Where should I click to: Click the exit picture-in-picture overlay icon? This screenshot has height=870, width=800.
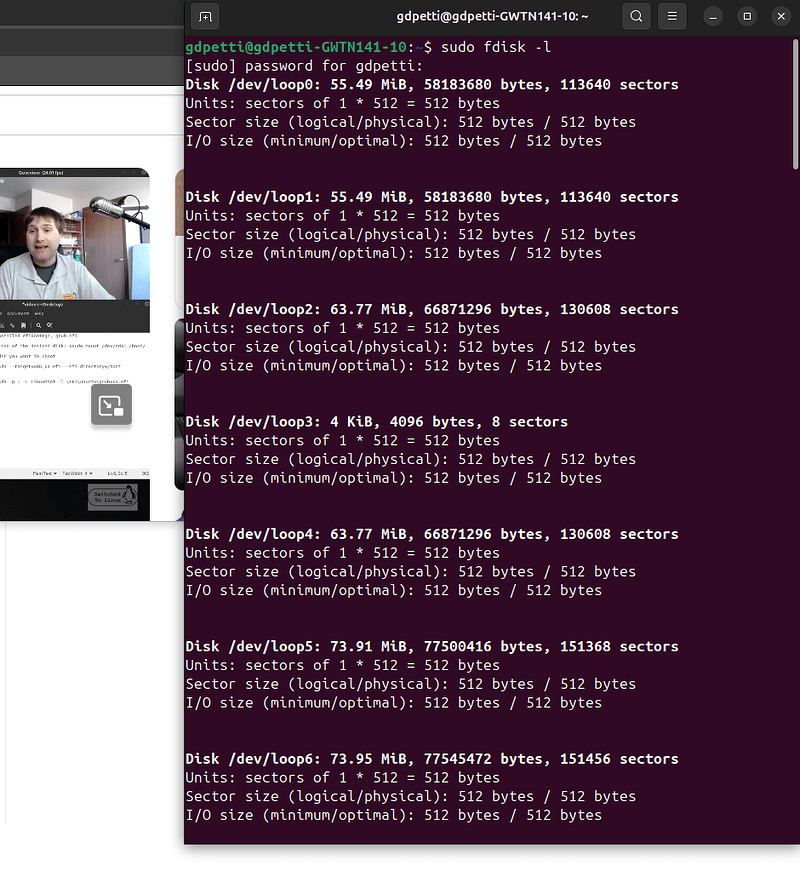[x=111, y=404]
